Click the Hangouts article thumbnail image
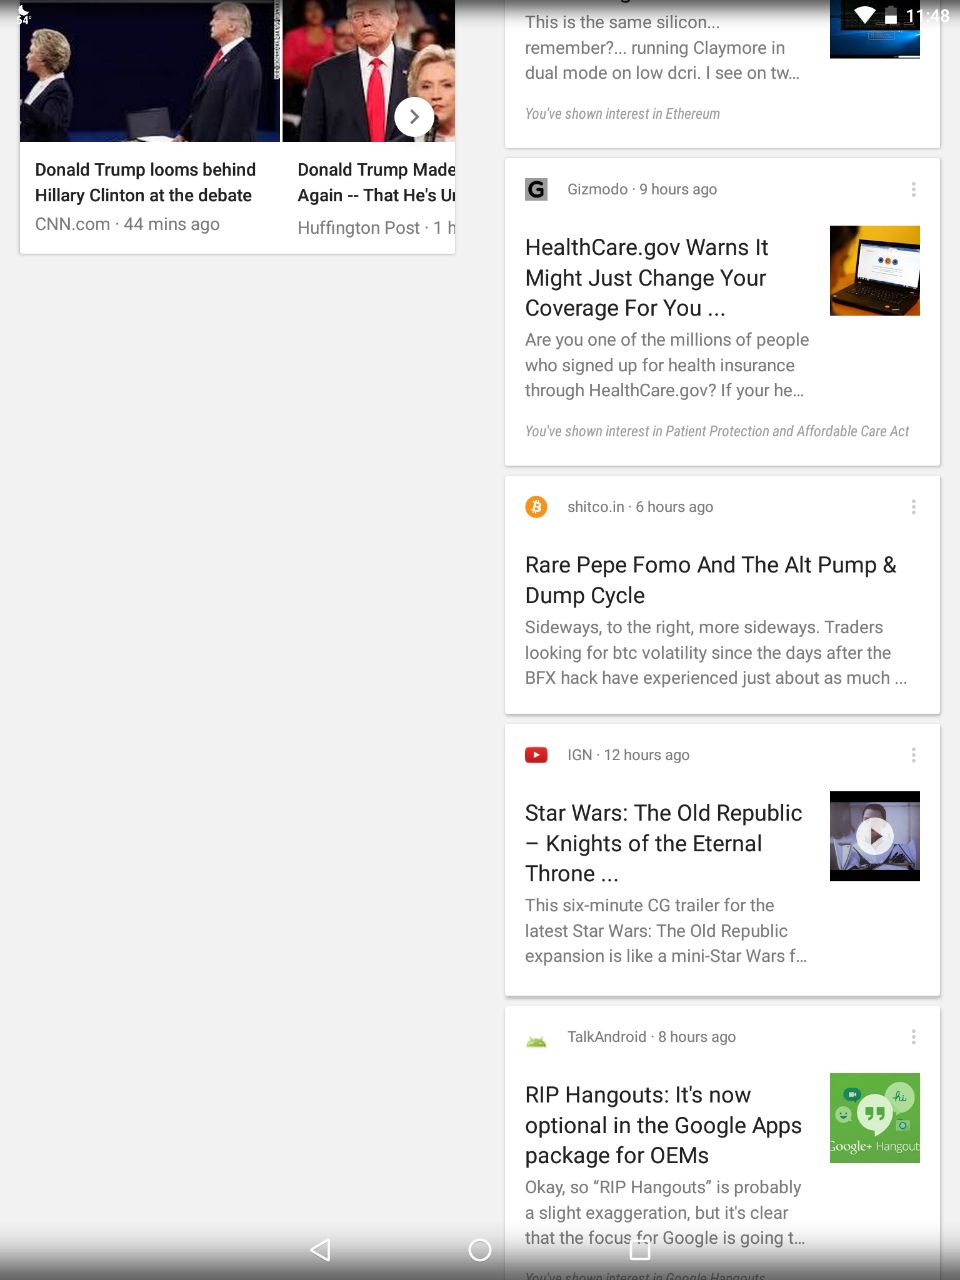Screen dimensions: 960x1280 (x=875, y=1118)
